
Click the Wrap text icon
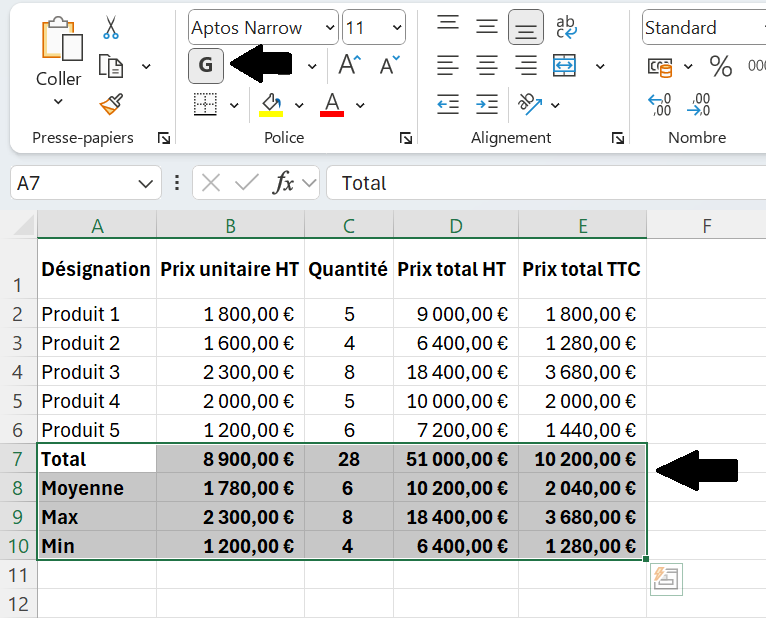566,27
